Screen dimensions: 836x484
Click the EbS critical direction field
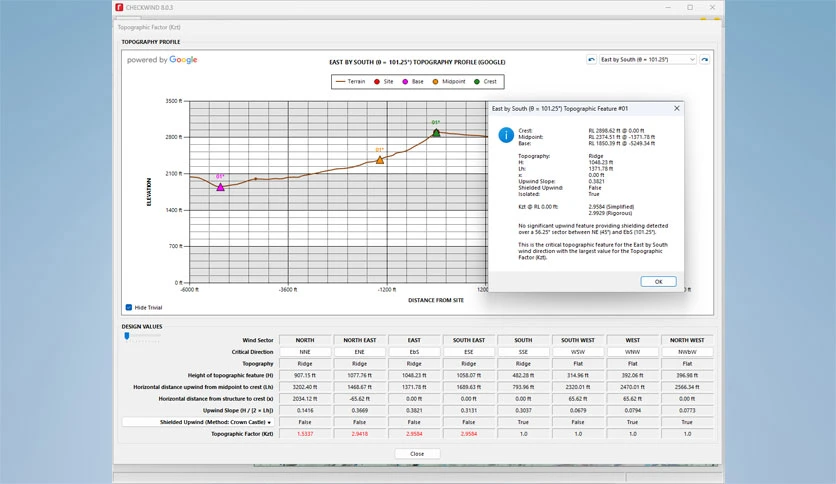pos(414,352)
